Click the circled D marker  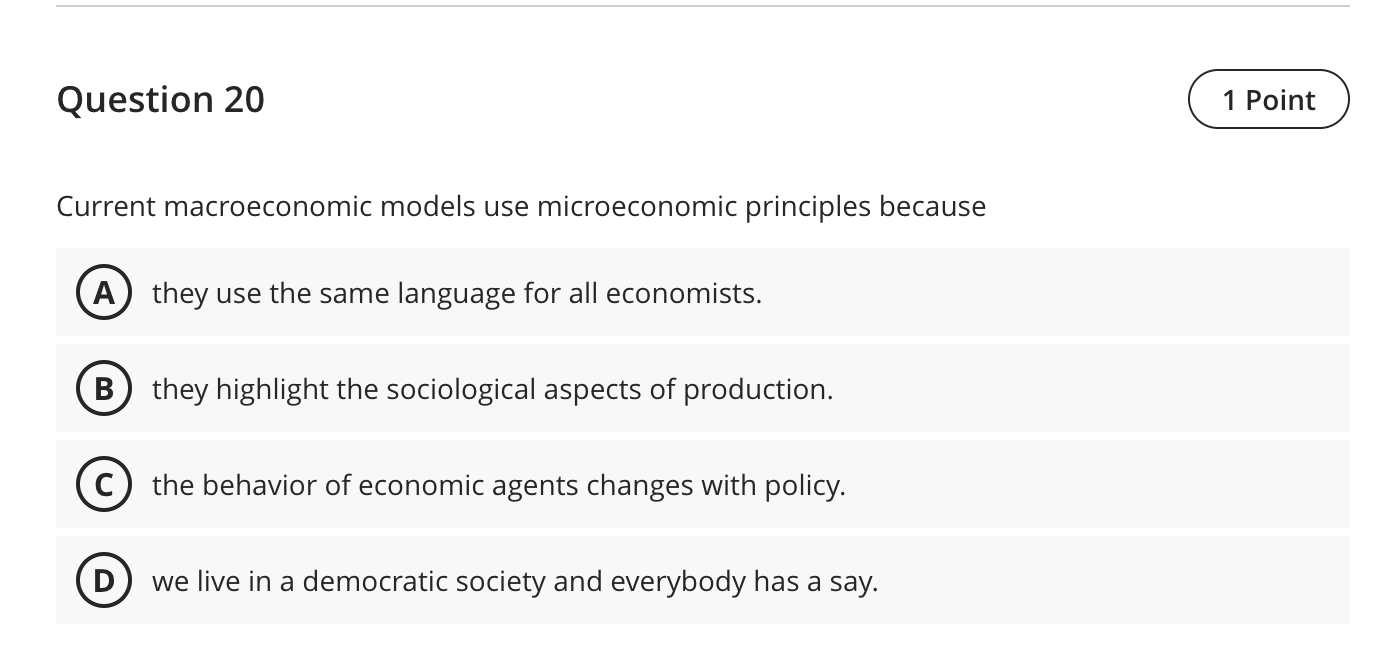[104, 580]
